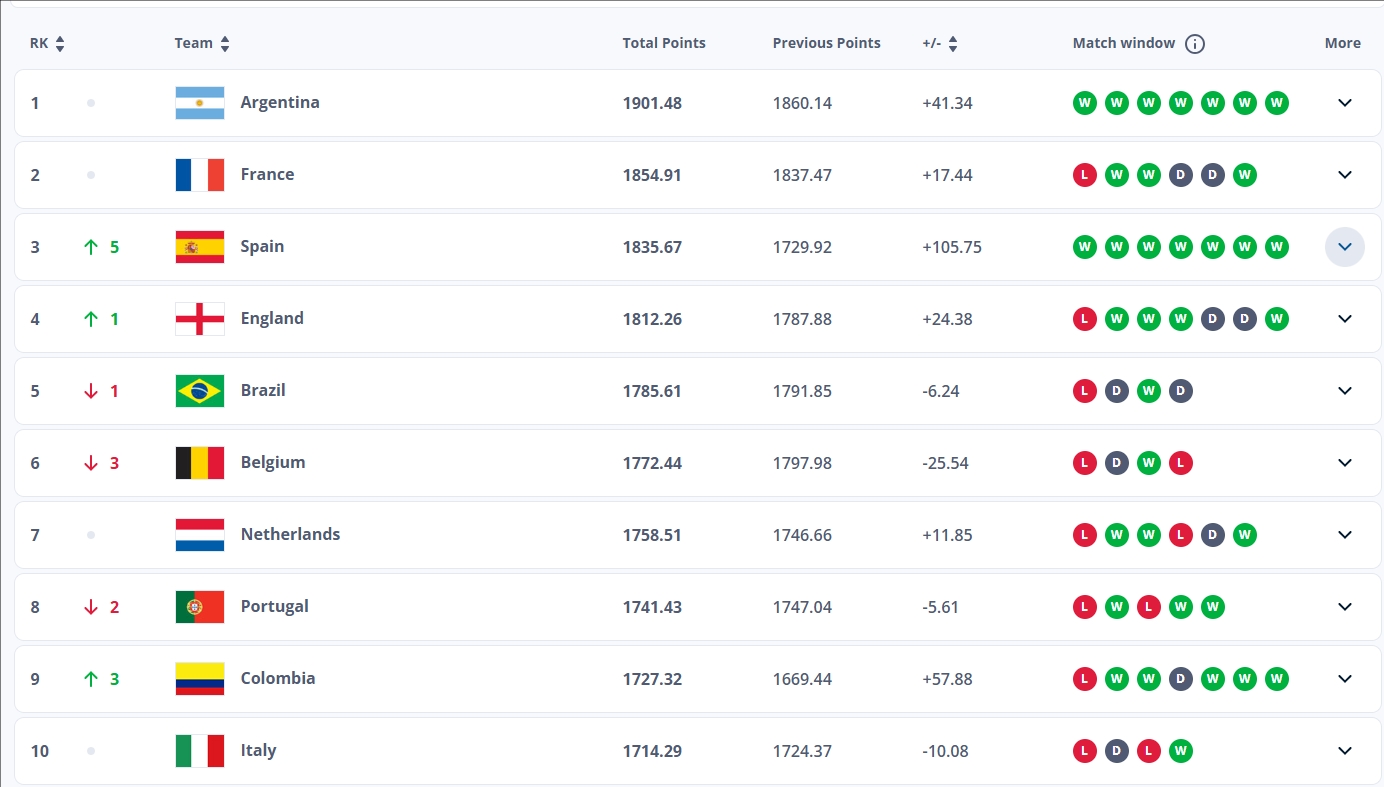Click France's previous points 1837.47
The image size is (1384, 787).
tap(802, 175)
